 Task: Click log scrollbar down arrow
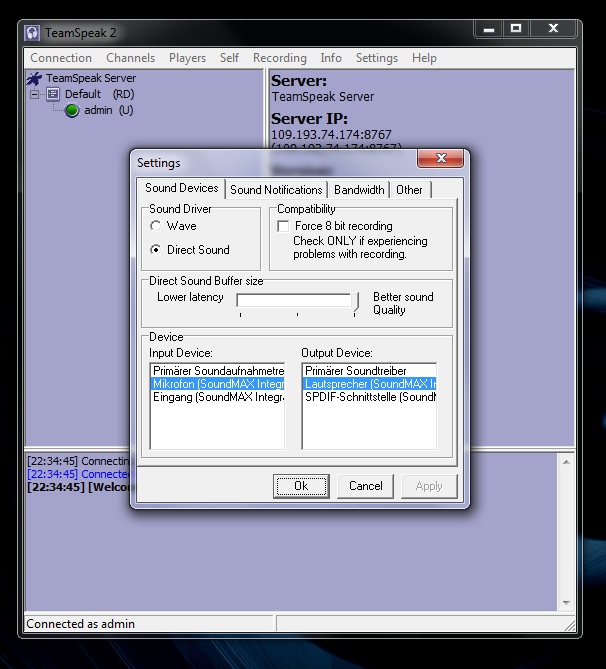[566, 602]
